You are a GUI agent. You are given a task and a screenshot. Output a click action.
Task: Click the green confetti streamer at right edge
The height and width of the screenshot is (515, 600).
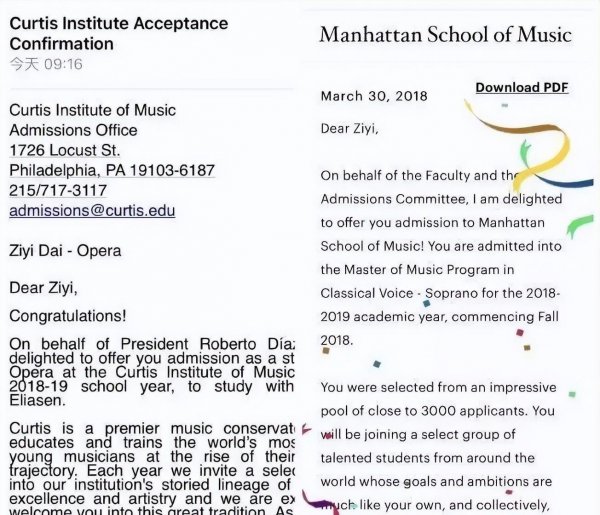[579, 227]
